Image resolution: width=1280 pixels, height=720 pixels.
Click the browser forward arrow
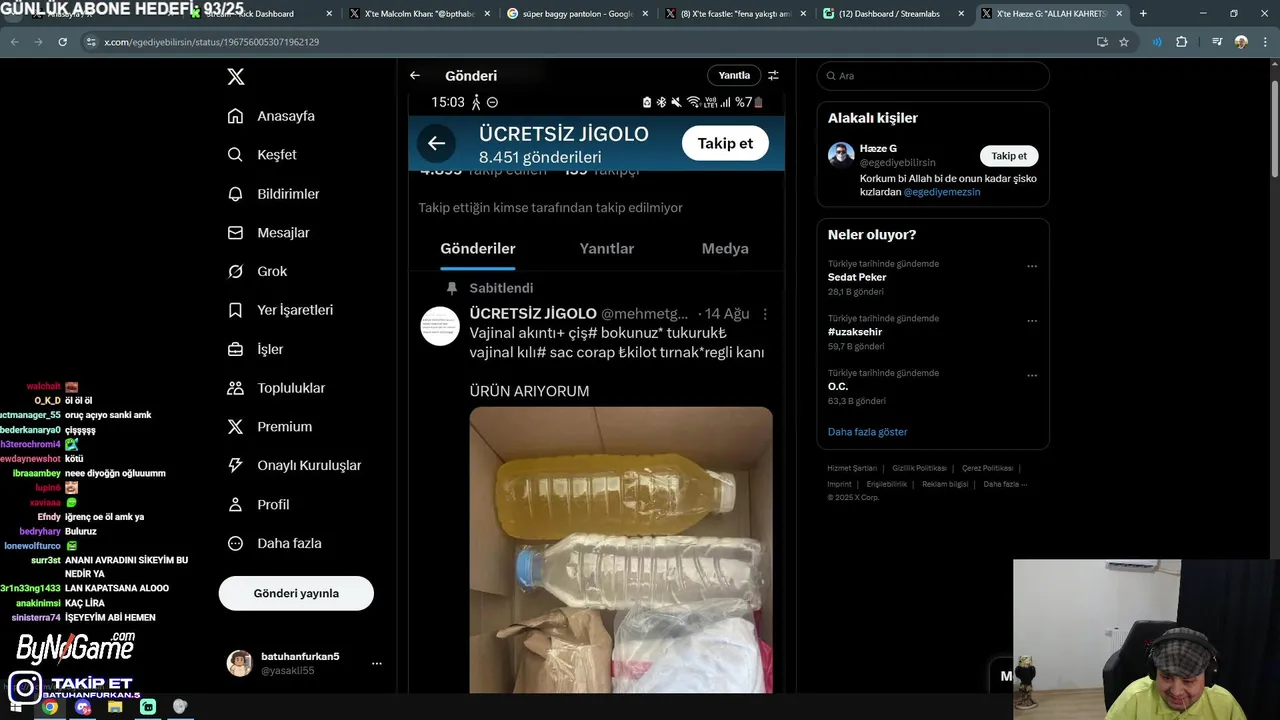click(x=38, y=42)
